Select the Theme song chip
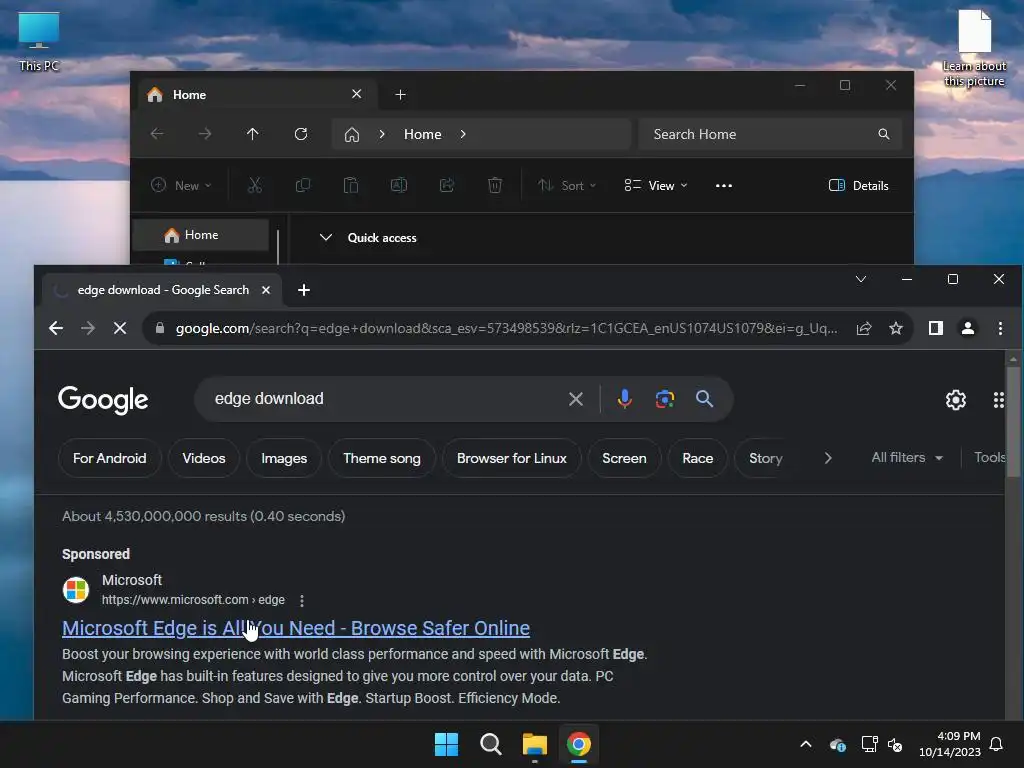The height and width of the screenshot is (768, 1024). click(382, 458)
